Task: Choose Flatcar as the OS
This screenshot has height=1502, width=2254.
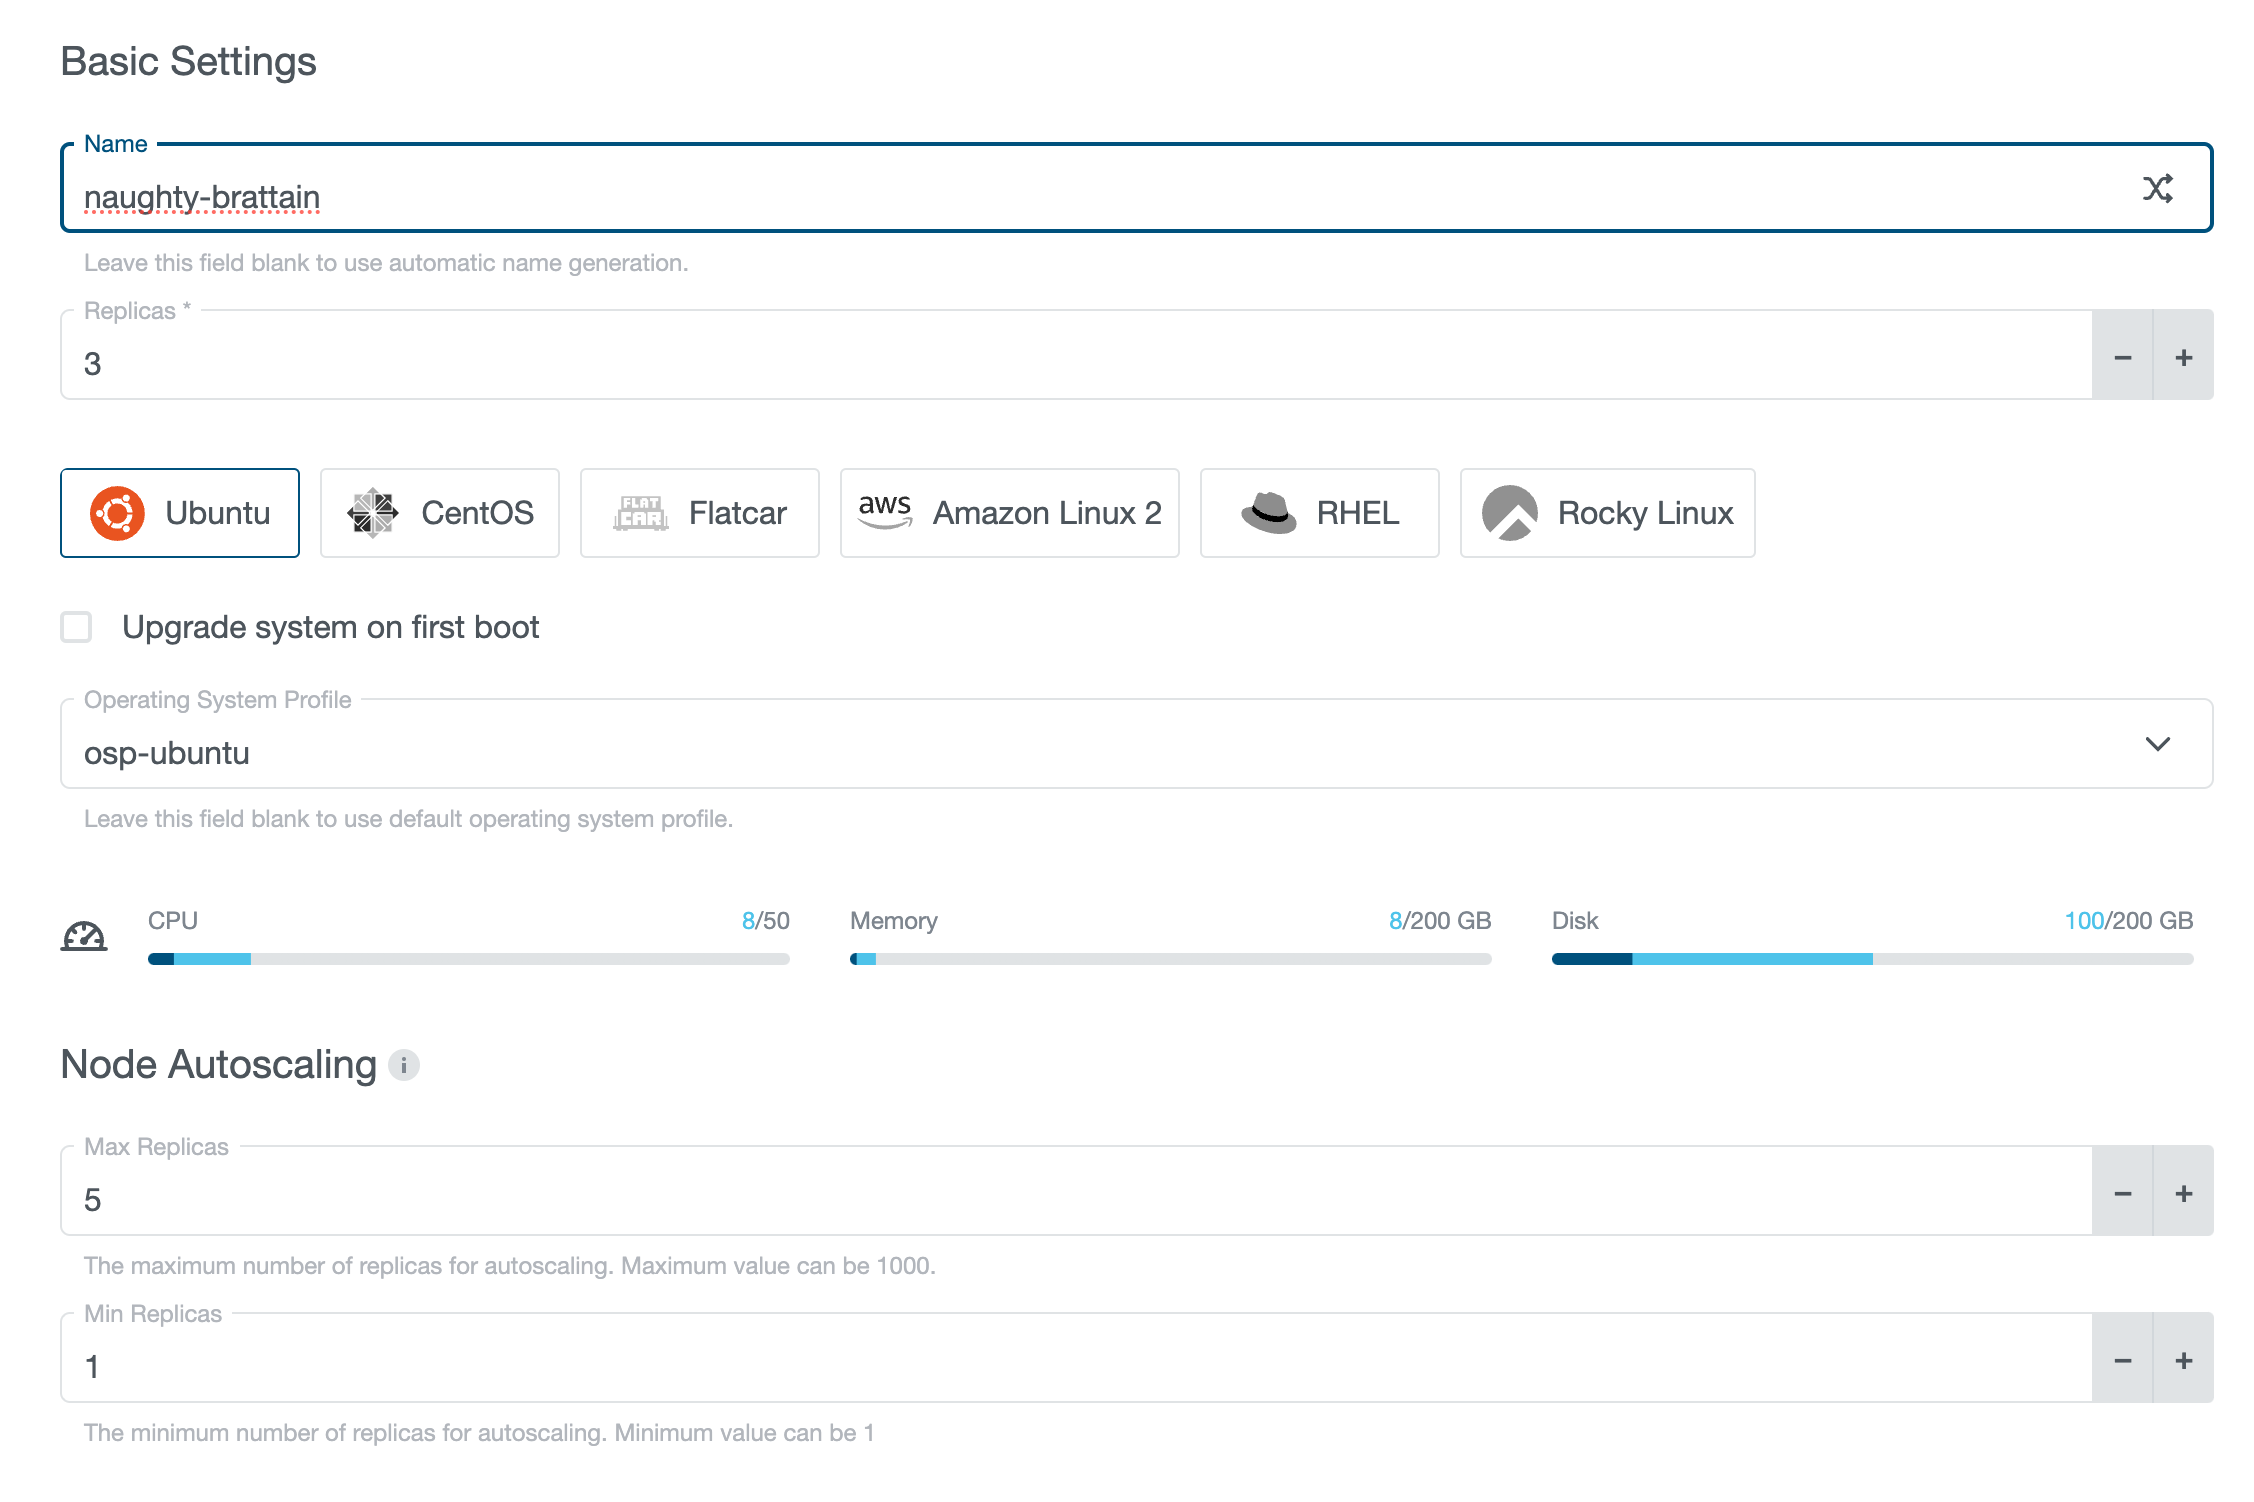Action: [x=699, y=513]
